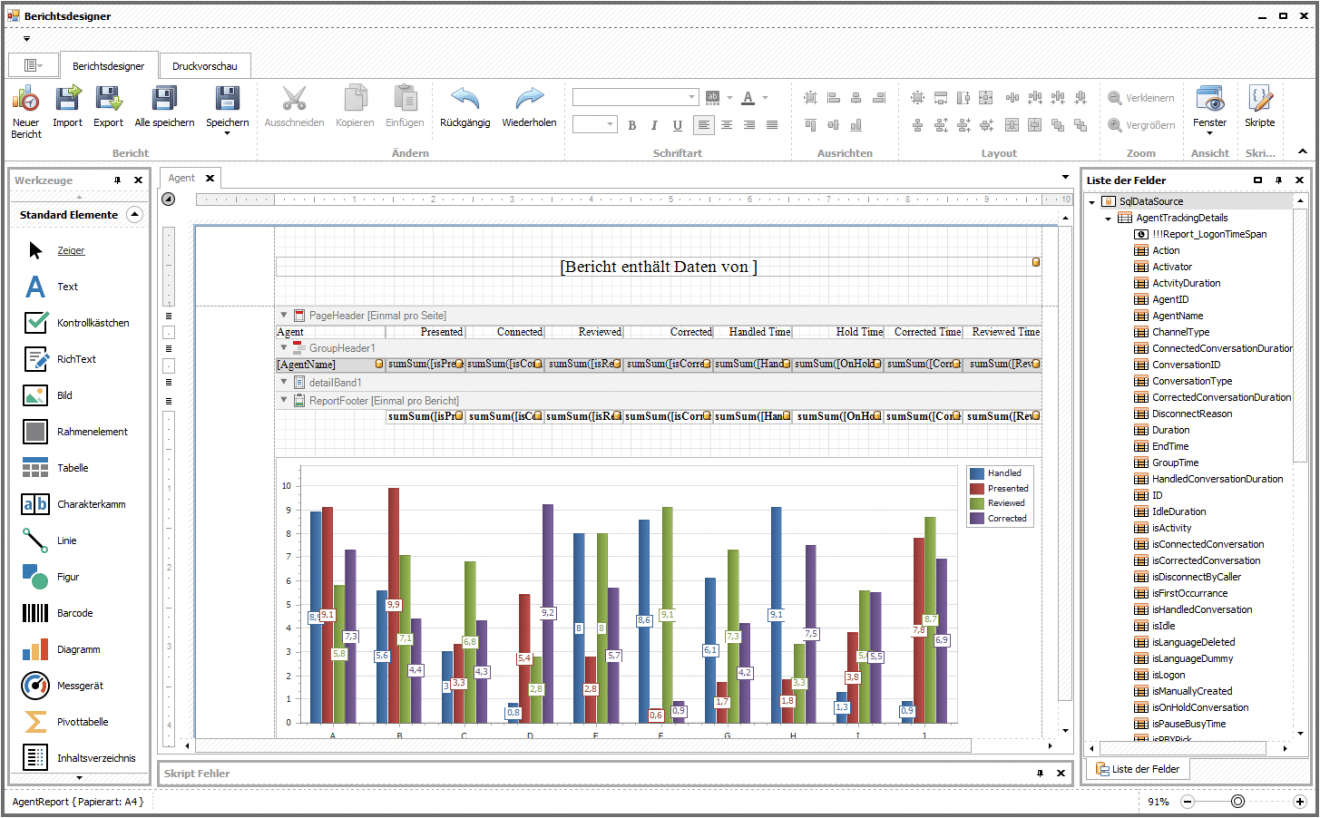Collapse the Standard Elemente section
1320x818 pixels.
click(x=135, y=214)
